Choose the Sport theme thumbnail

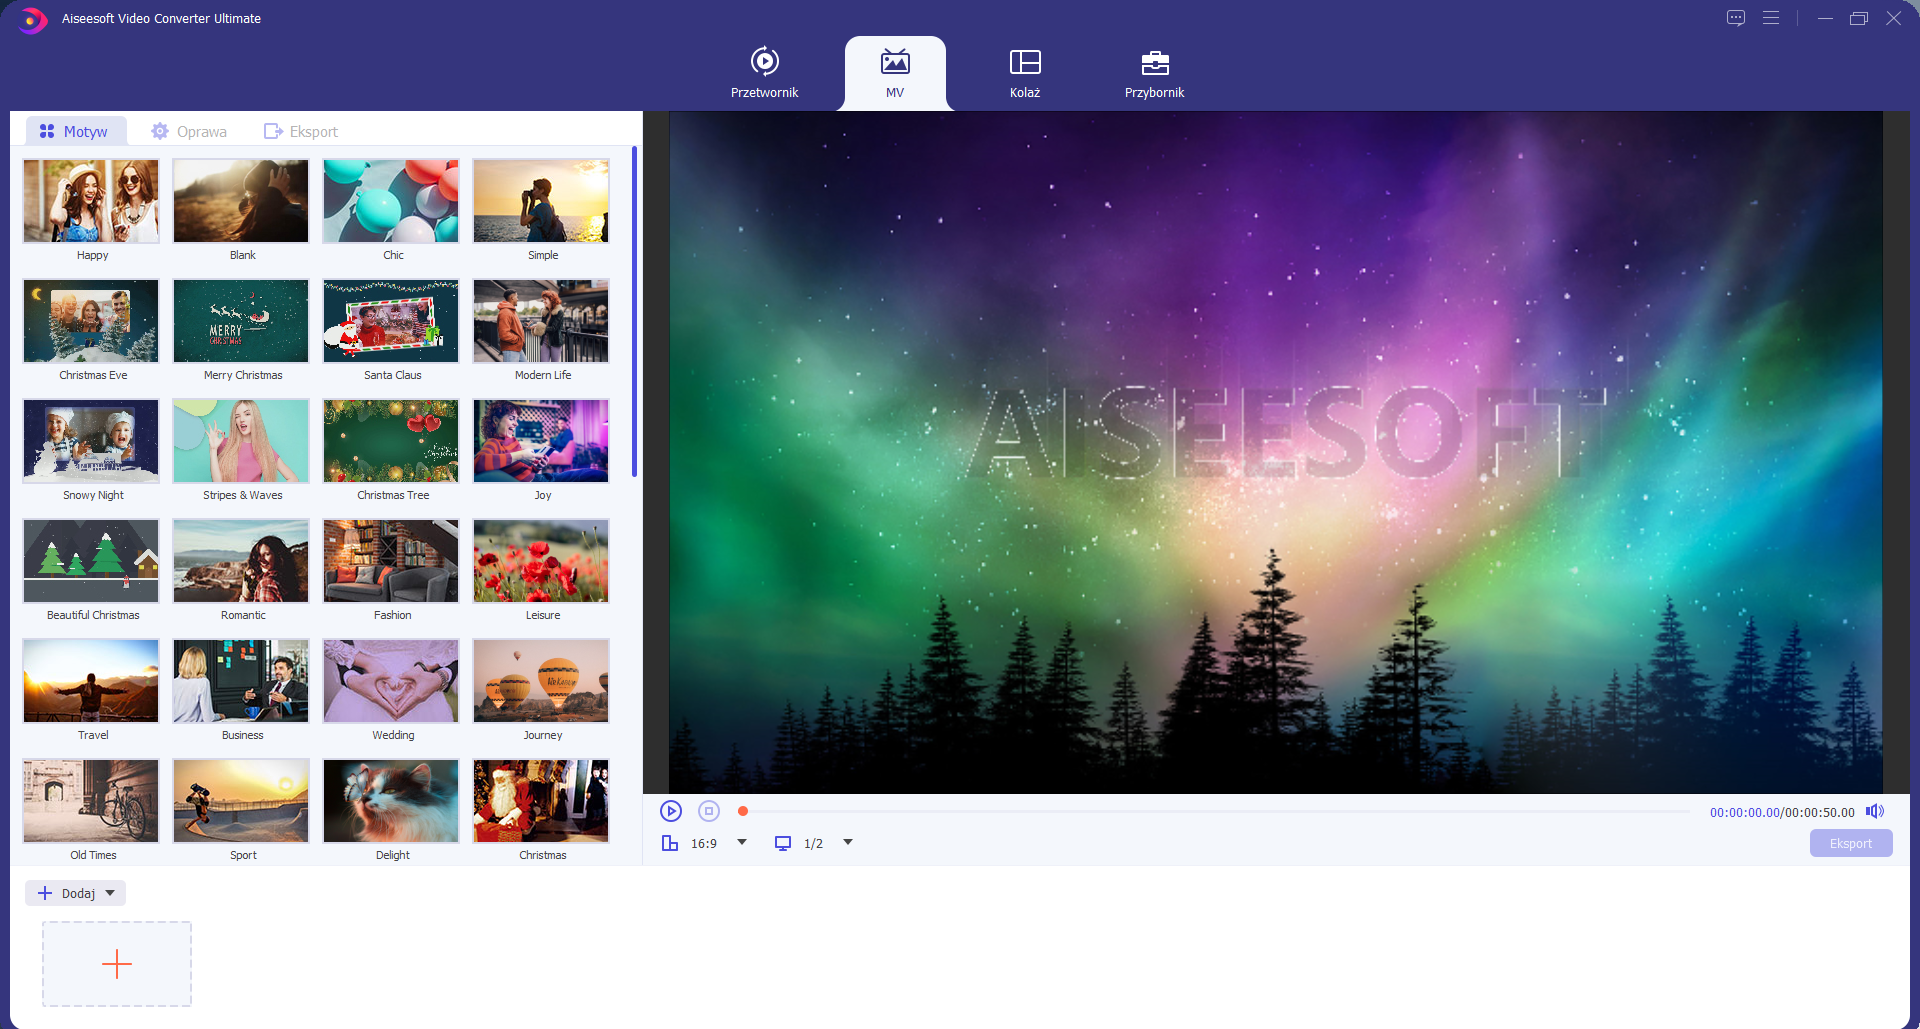pos(241,801)
